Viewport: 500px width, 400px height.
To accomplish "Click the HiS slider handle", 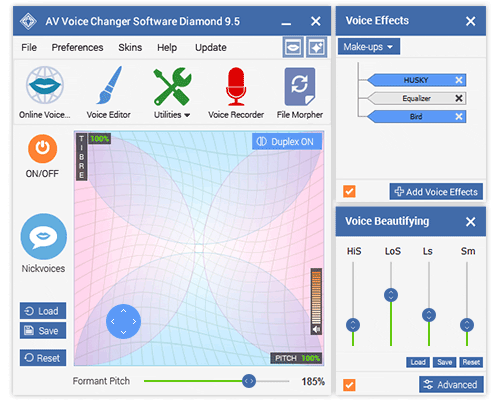I will tap(353, 325).
